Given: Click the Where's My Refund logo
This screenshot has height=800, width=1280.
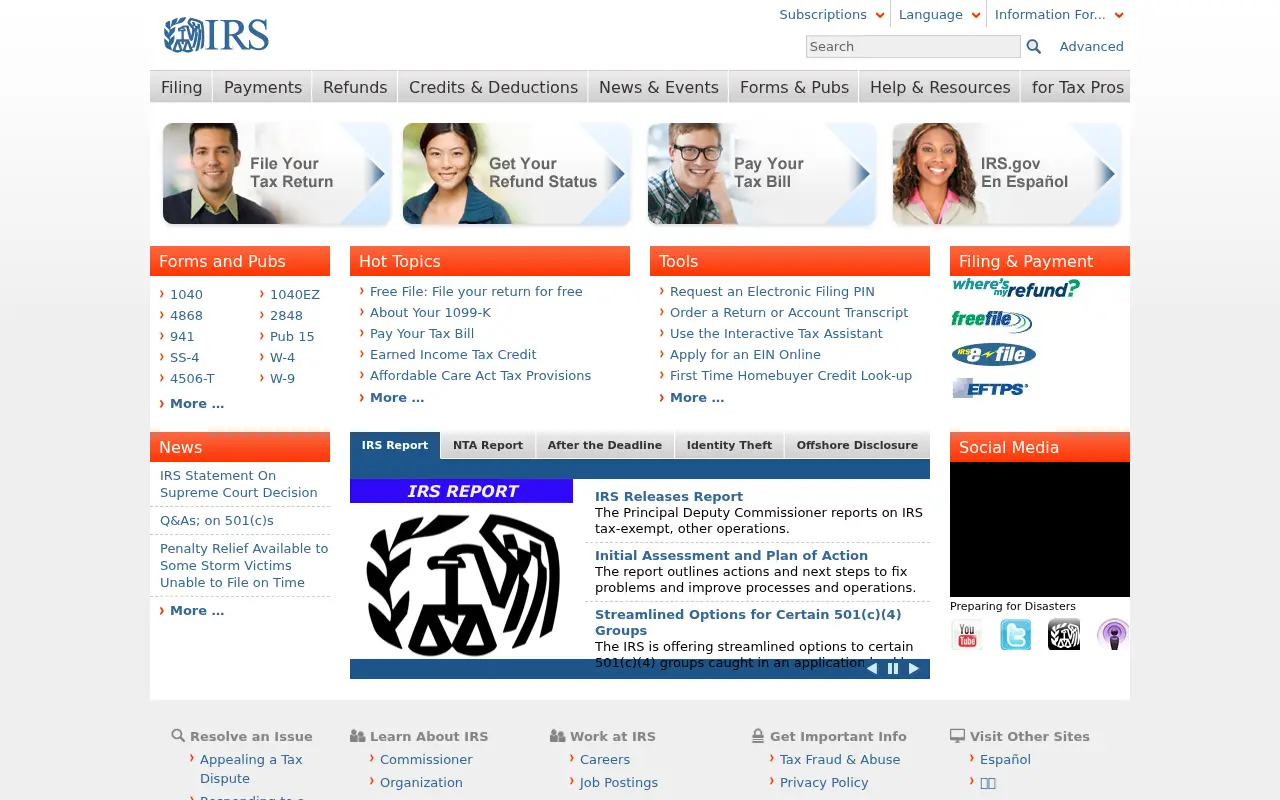Looking at the screenshot, I should [1015, 288].
